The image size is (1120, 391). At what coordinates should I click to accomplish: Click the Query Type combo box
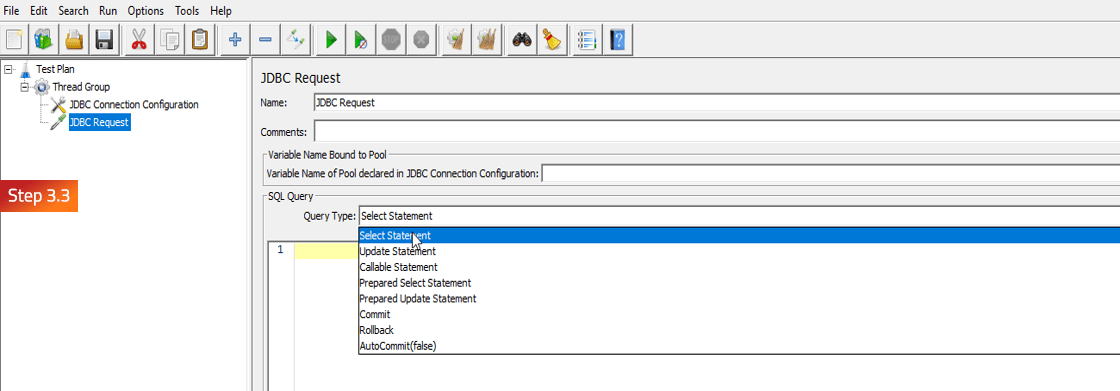739,216
